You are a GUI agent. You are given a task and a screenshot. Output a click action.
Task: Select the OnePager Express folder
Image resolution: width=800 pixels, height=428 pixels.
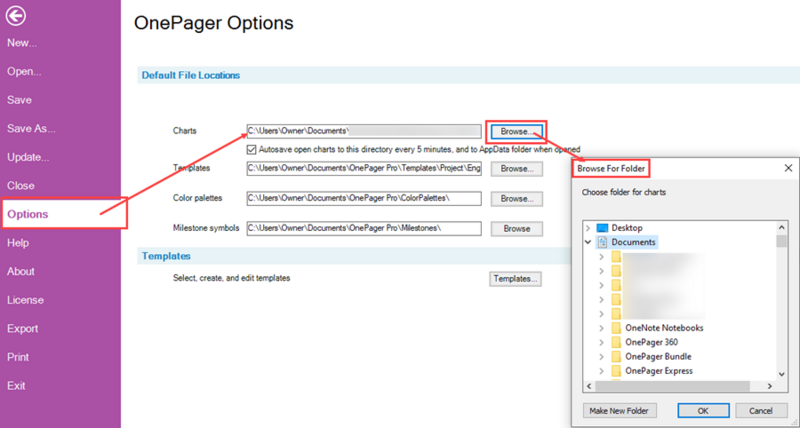pyautogui.click(x=659, y=371)
